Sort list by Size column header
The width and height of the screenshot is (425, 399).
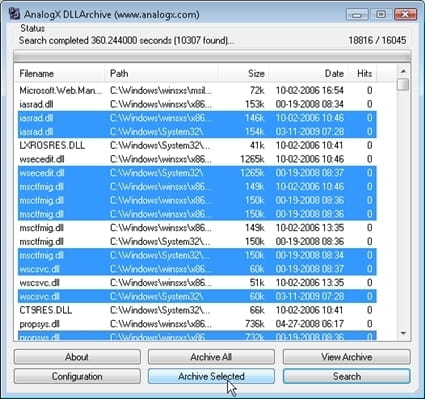[244, 73]
